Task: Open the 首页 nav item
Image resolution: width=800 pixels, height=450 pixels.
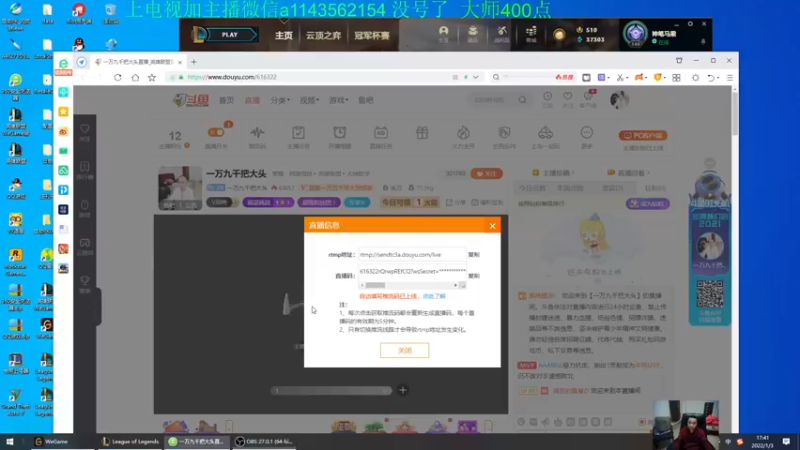Action: [x=227, y=101]
